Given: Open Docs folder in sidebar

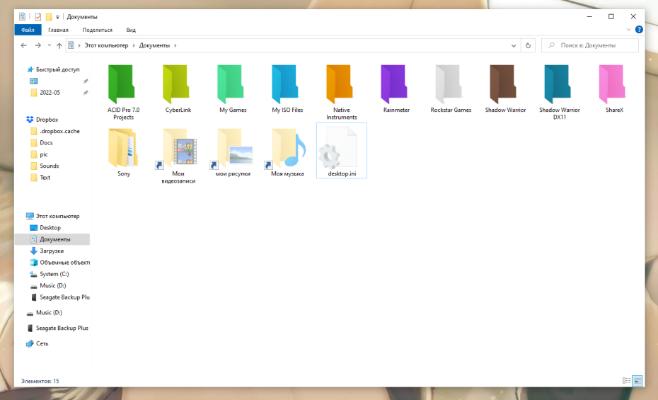Looking at the screenshot, I should coord(46,143).
